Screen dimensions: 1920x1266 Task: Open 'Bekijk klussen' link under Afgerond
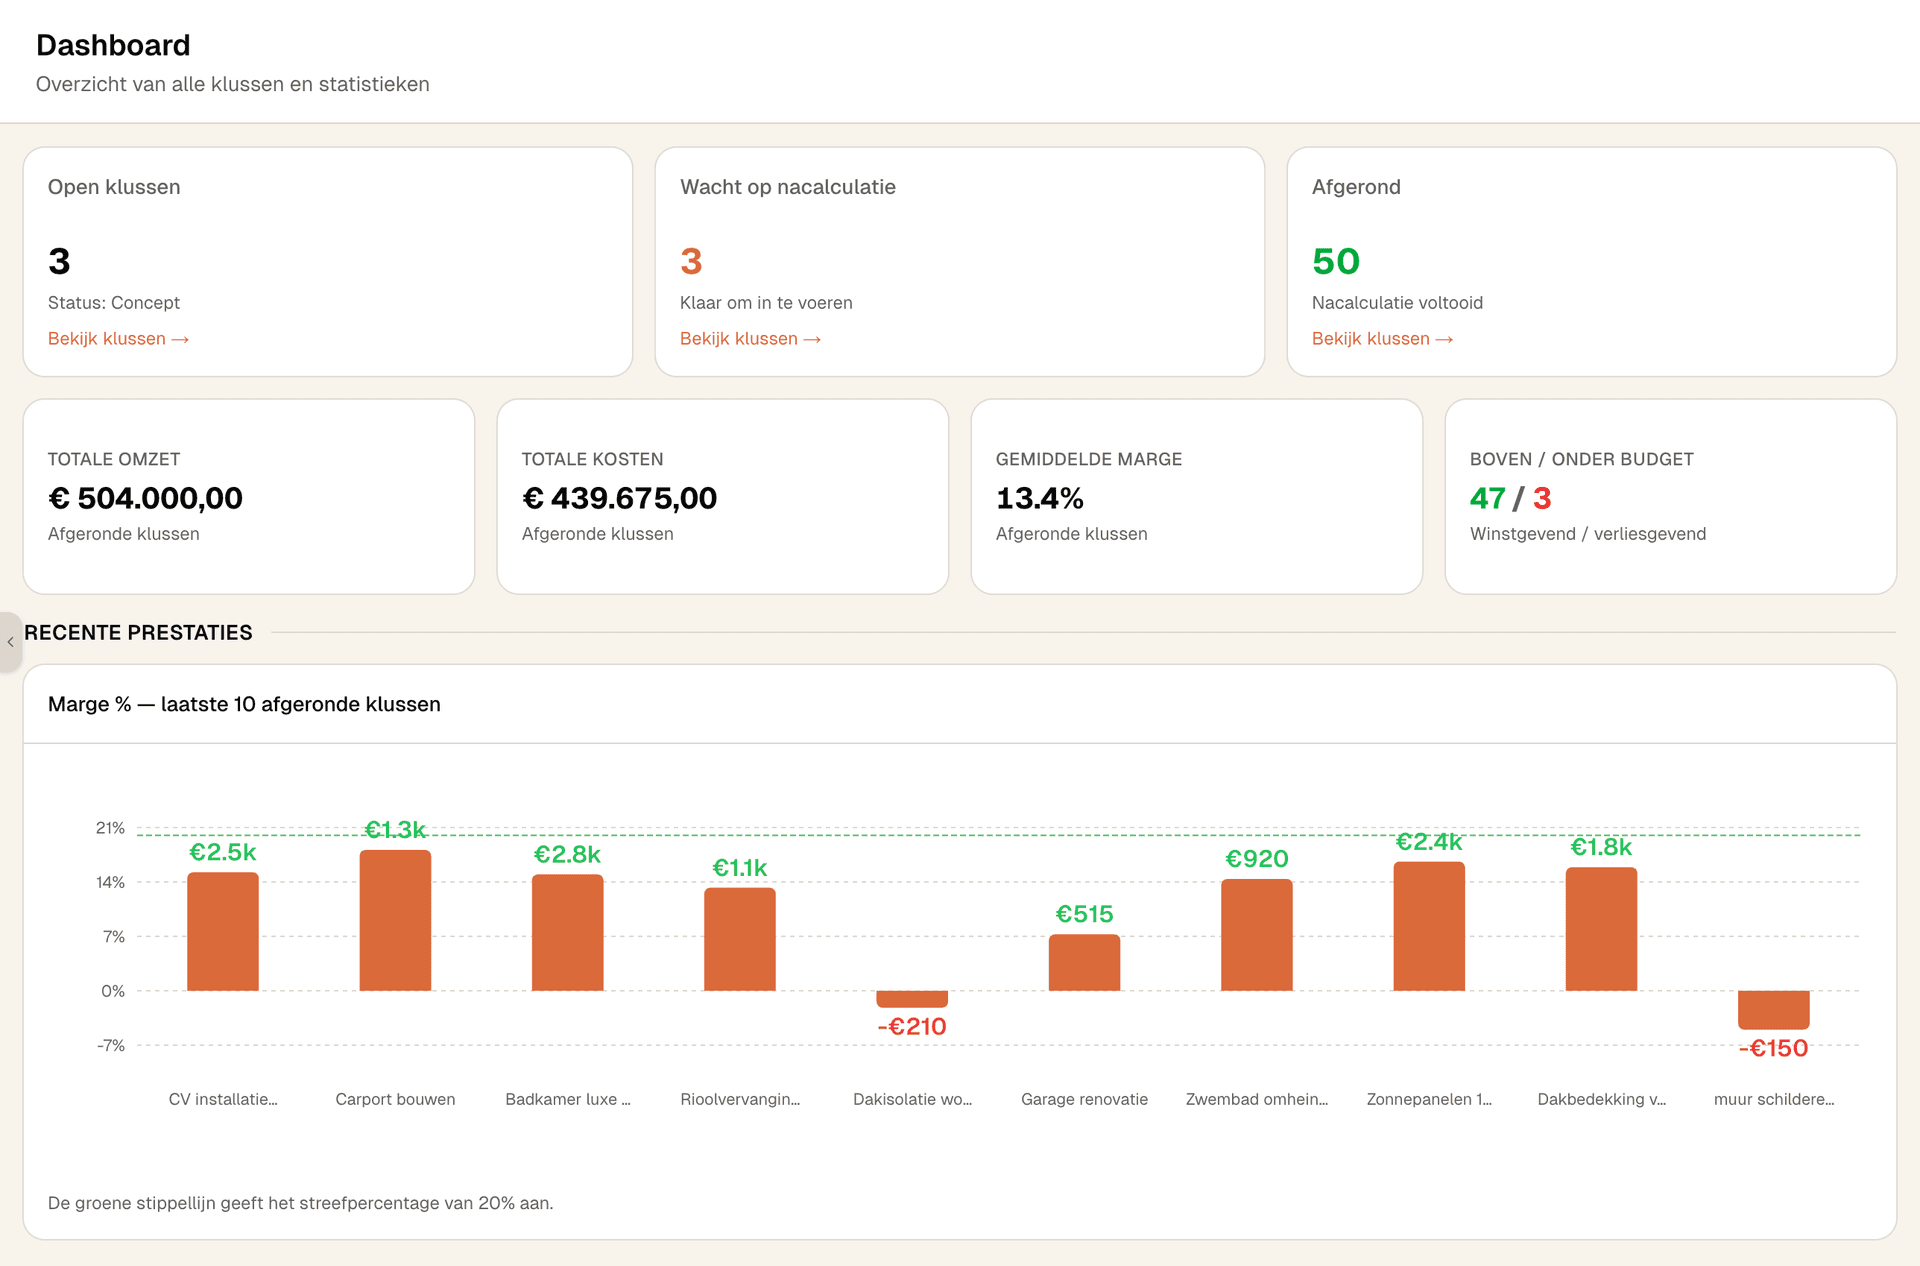[x=1382, y=339]
